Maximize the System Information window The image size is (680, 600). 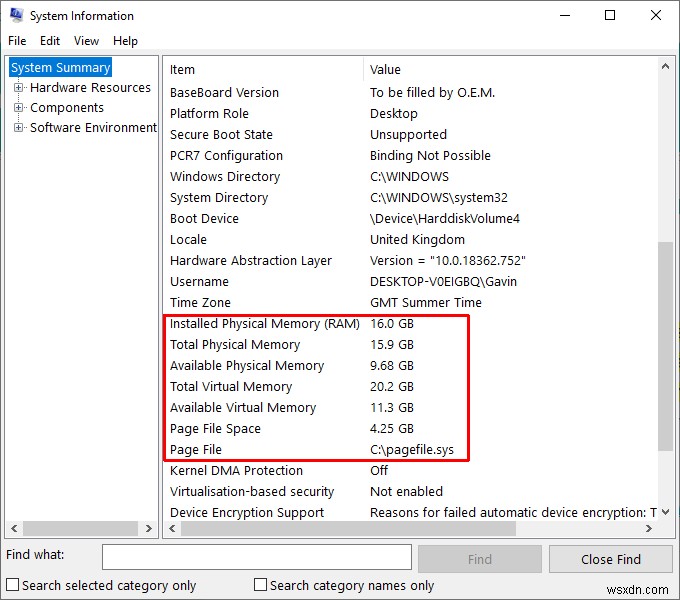(x=610, y=15)
